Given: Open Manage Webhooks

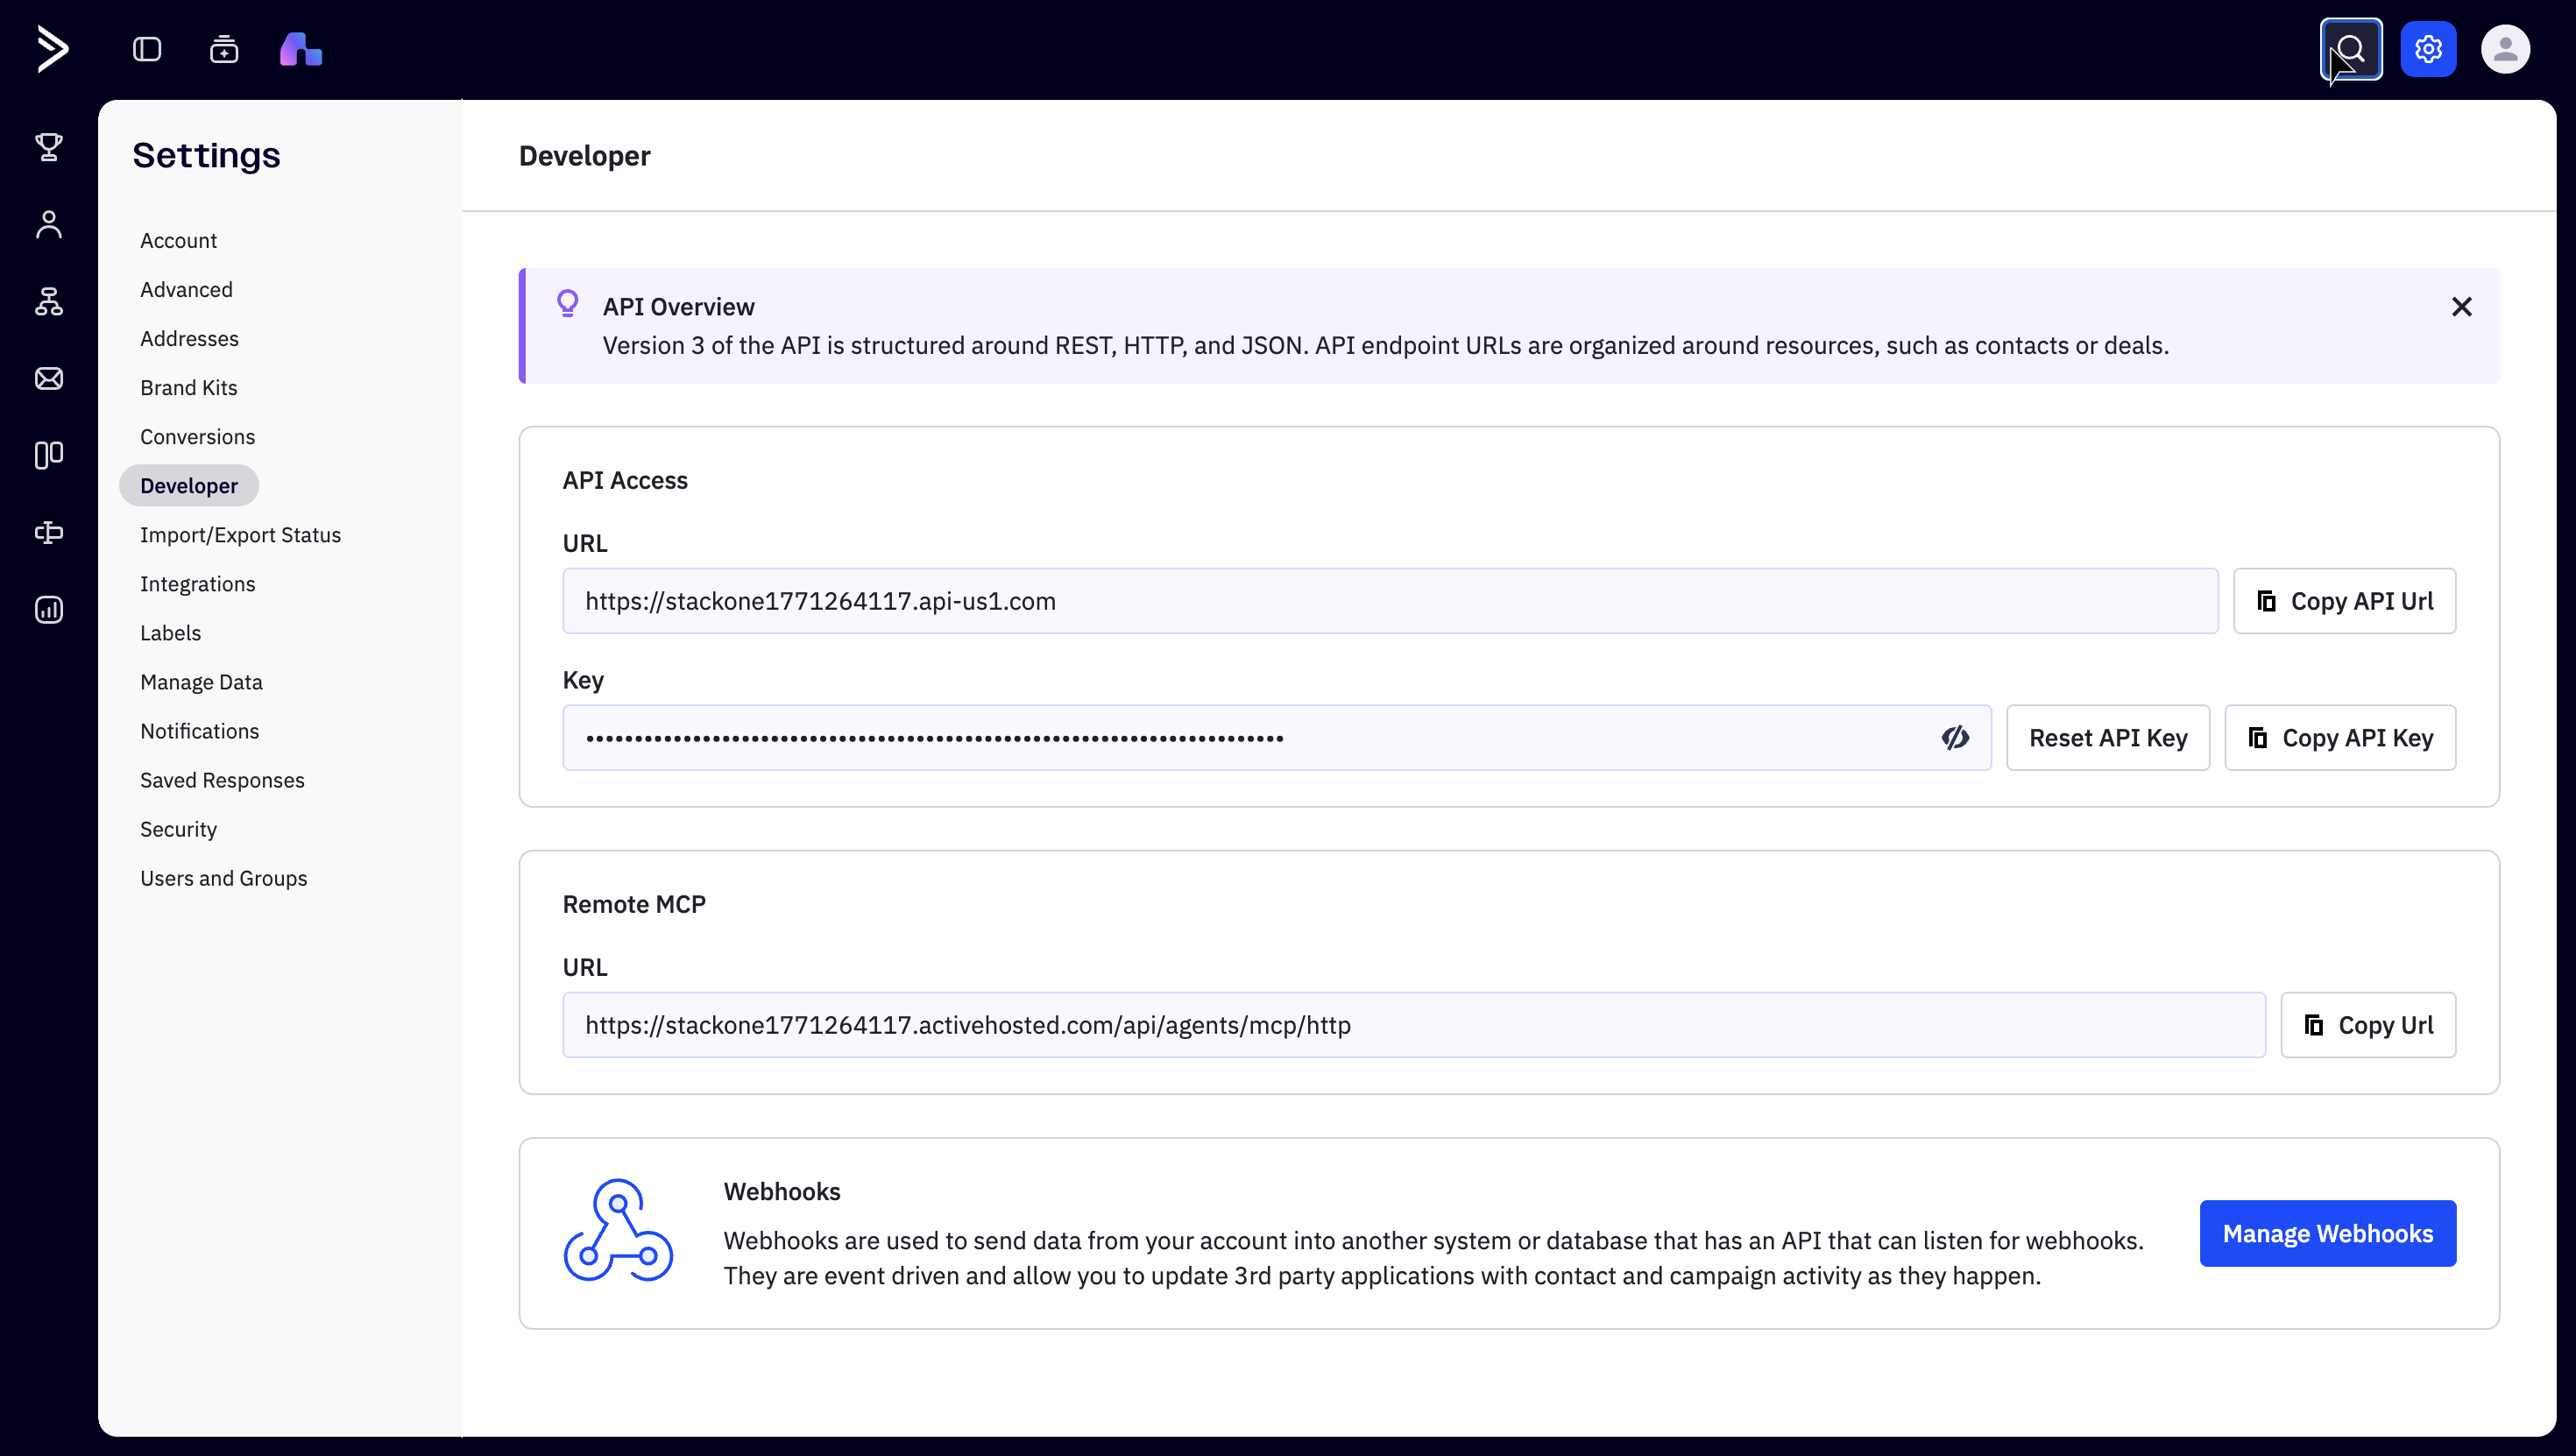Looking at the screenshot, I should coord(2328,1233).
